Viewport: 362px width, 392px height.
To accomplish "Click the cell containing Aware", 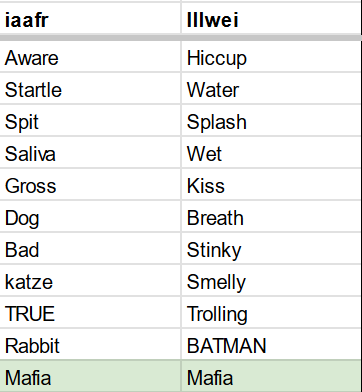I will [x=90, y=56].
